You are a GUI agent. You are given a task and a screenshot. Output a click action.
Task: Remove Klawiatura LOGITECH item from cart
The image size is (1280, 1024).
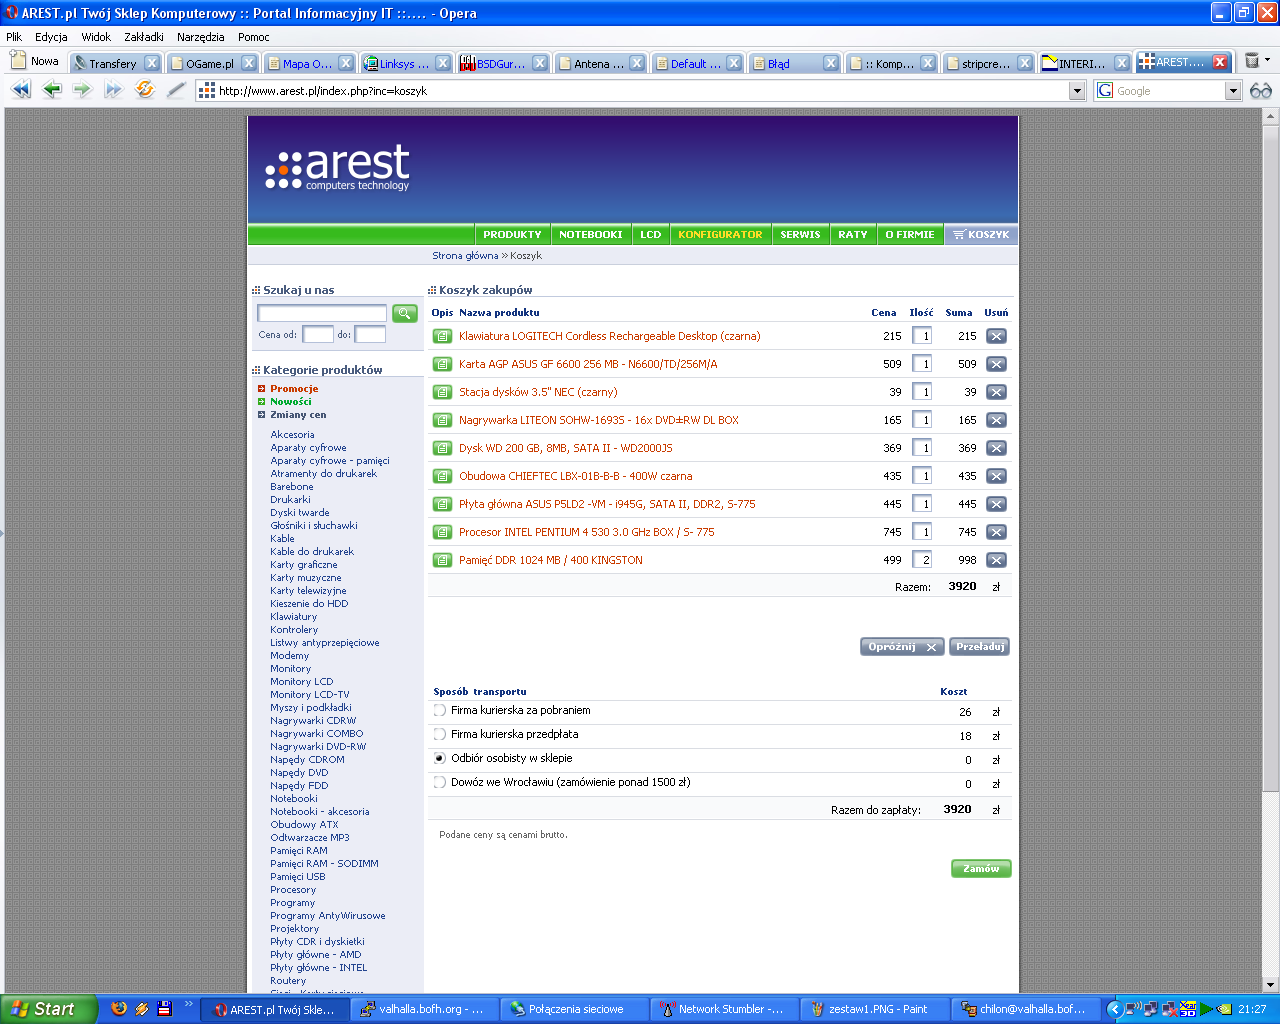click(996, 337)
